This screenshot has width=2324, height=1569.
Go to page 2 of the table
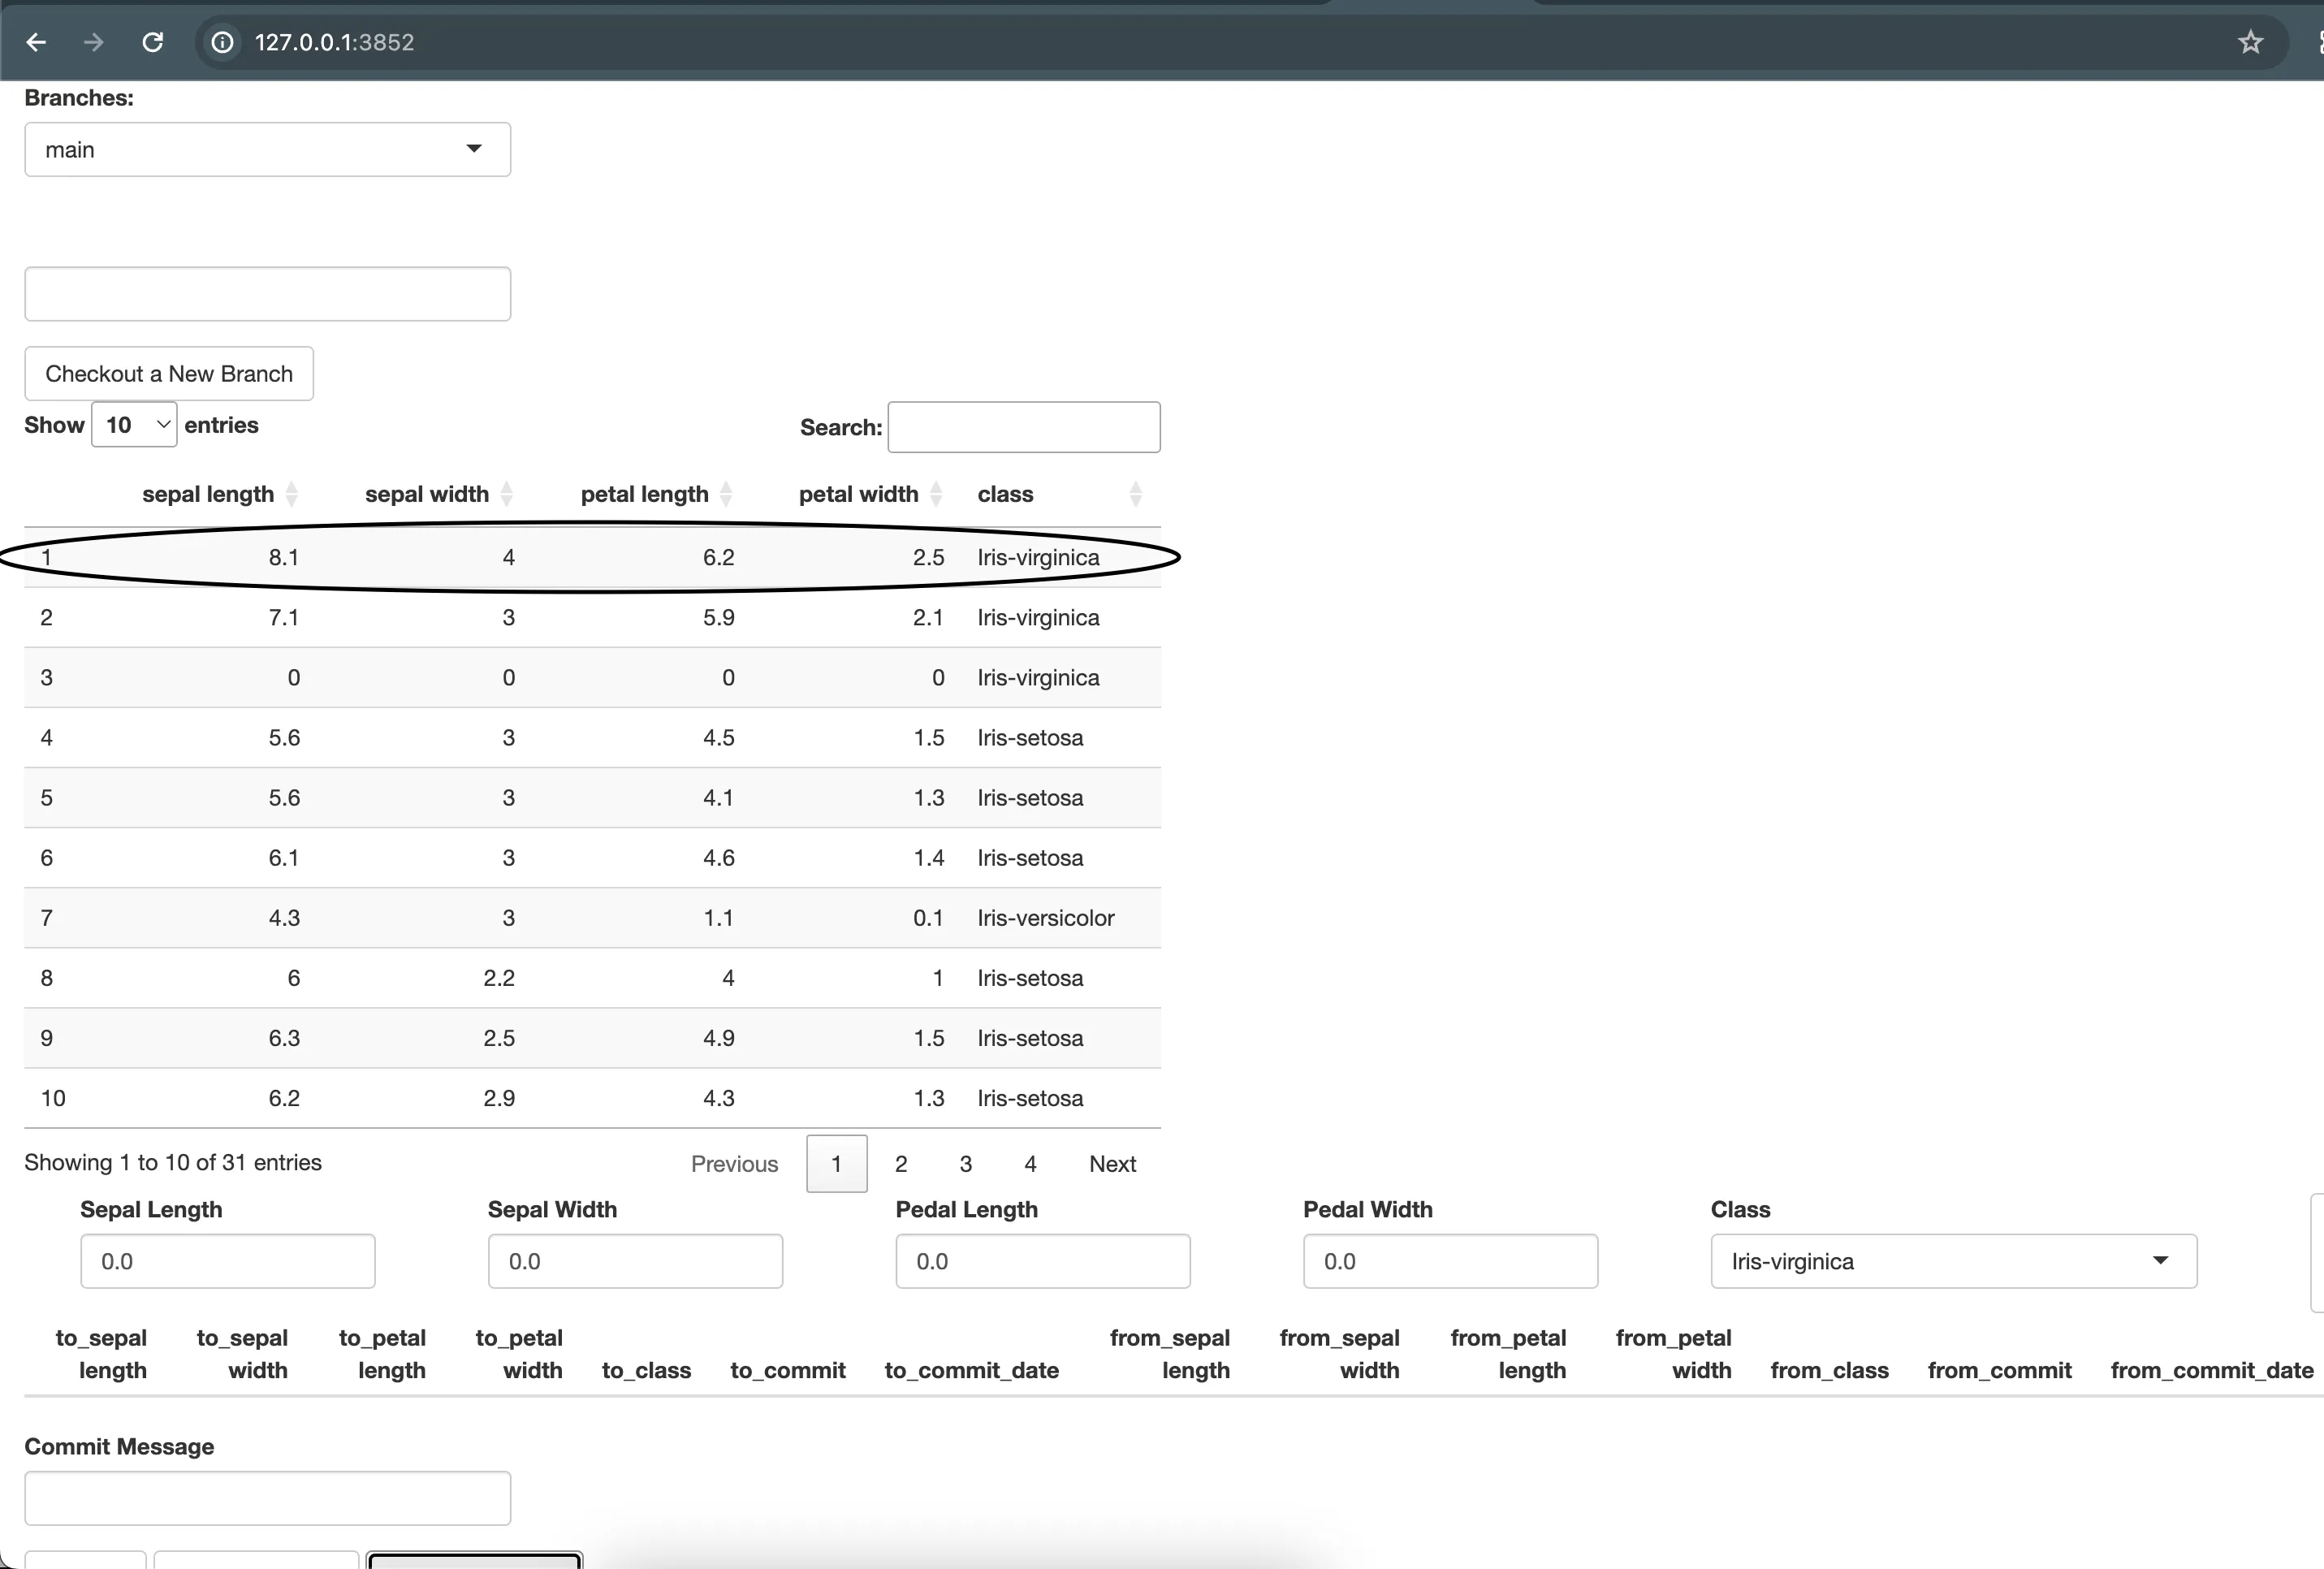(901, 1164)
